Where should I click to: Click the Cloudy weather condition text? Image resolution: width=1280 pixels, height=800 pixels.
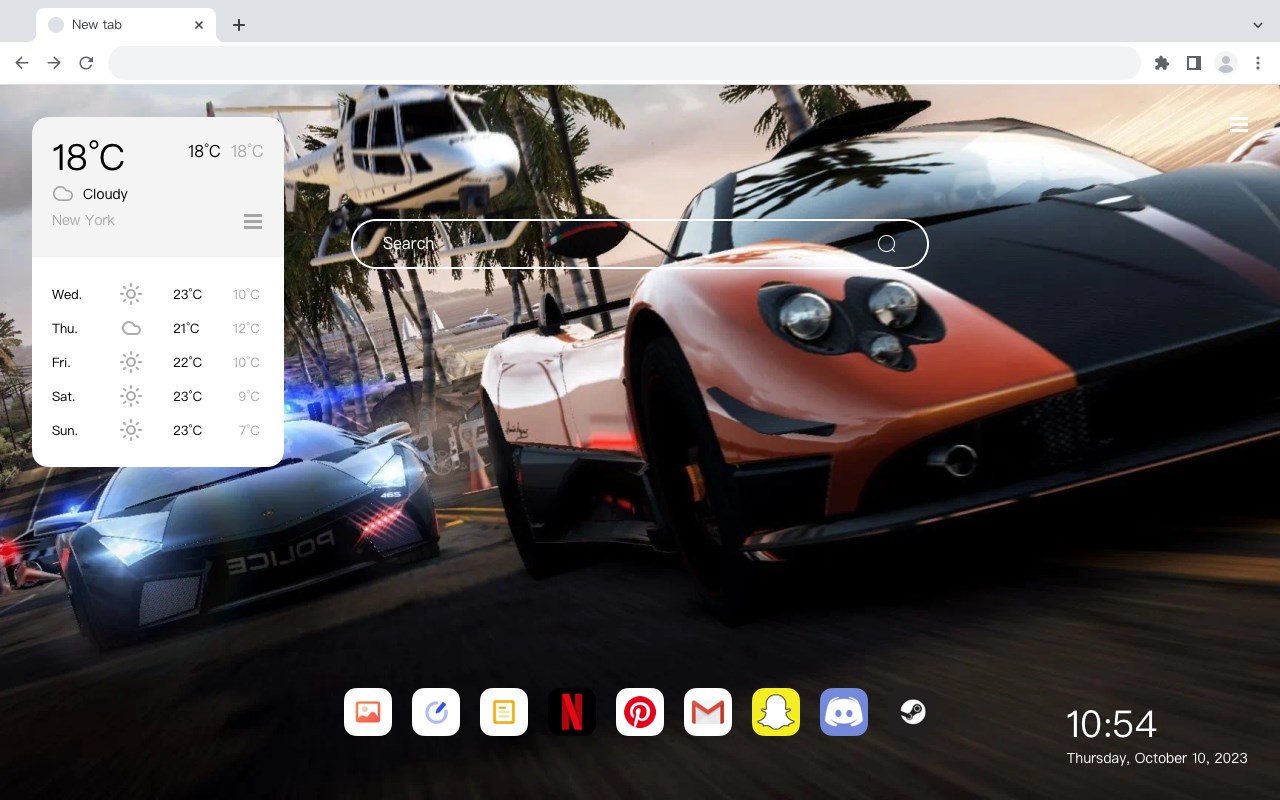pos(105,194)
